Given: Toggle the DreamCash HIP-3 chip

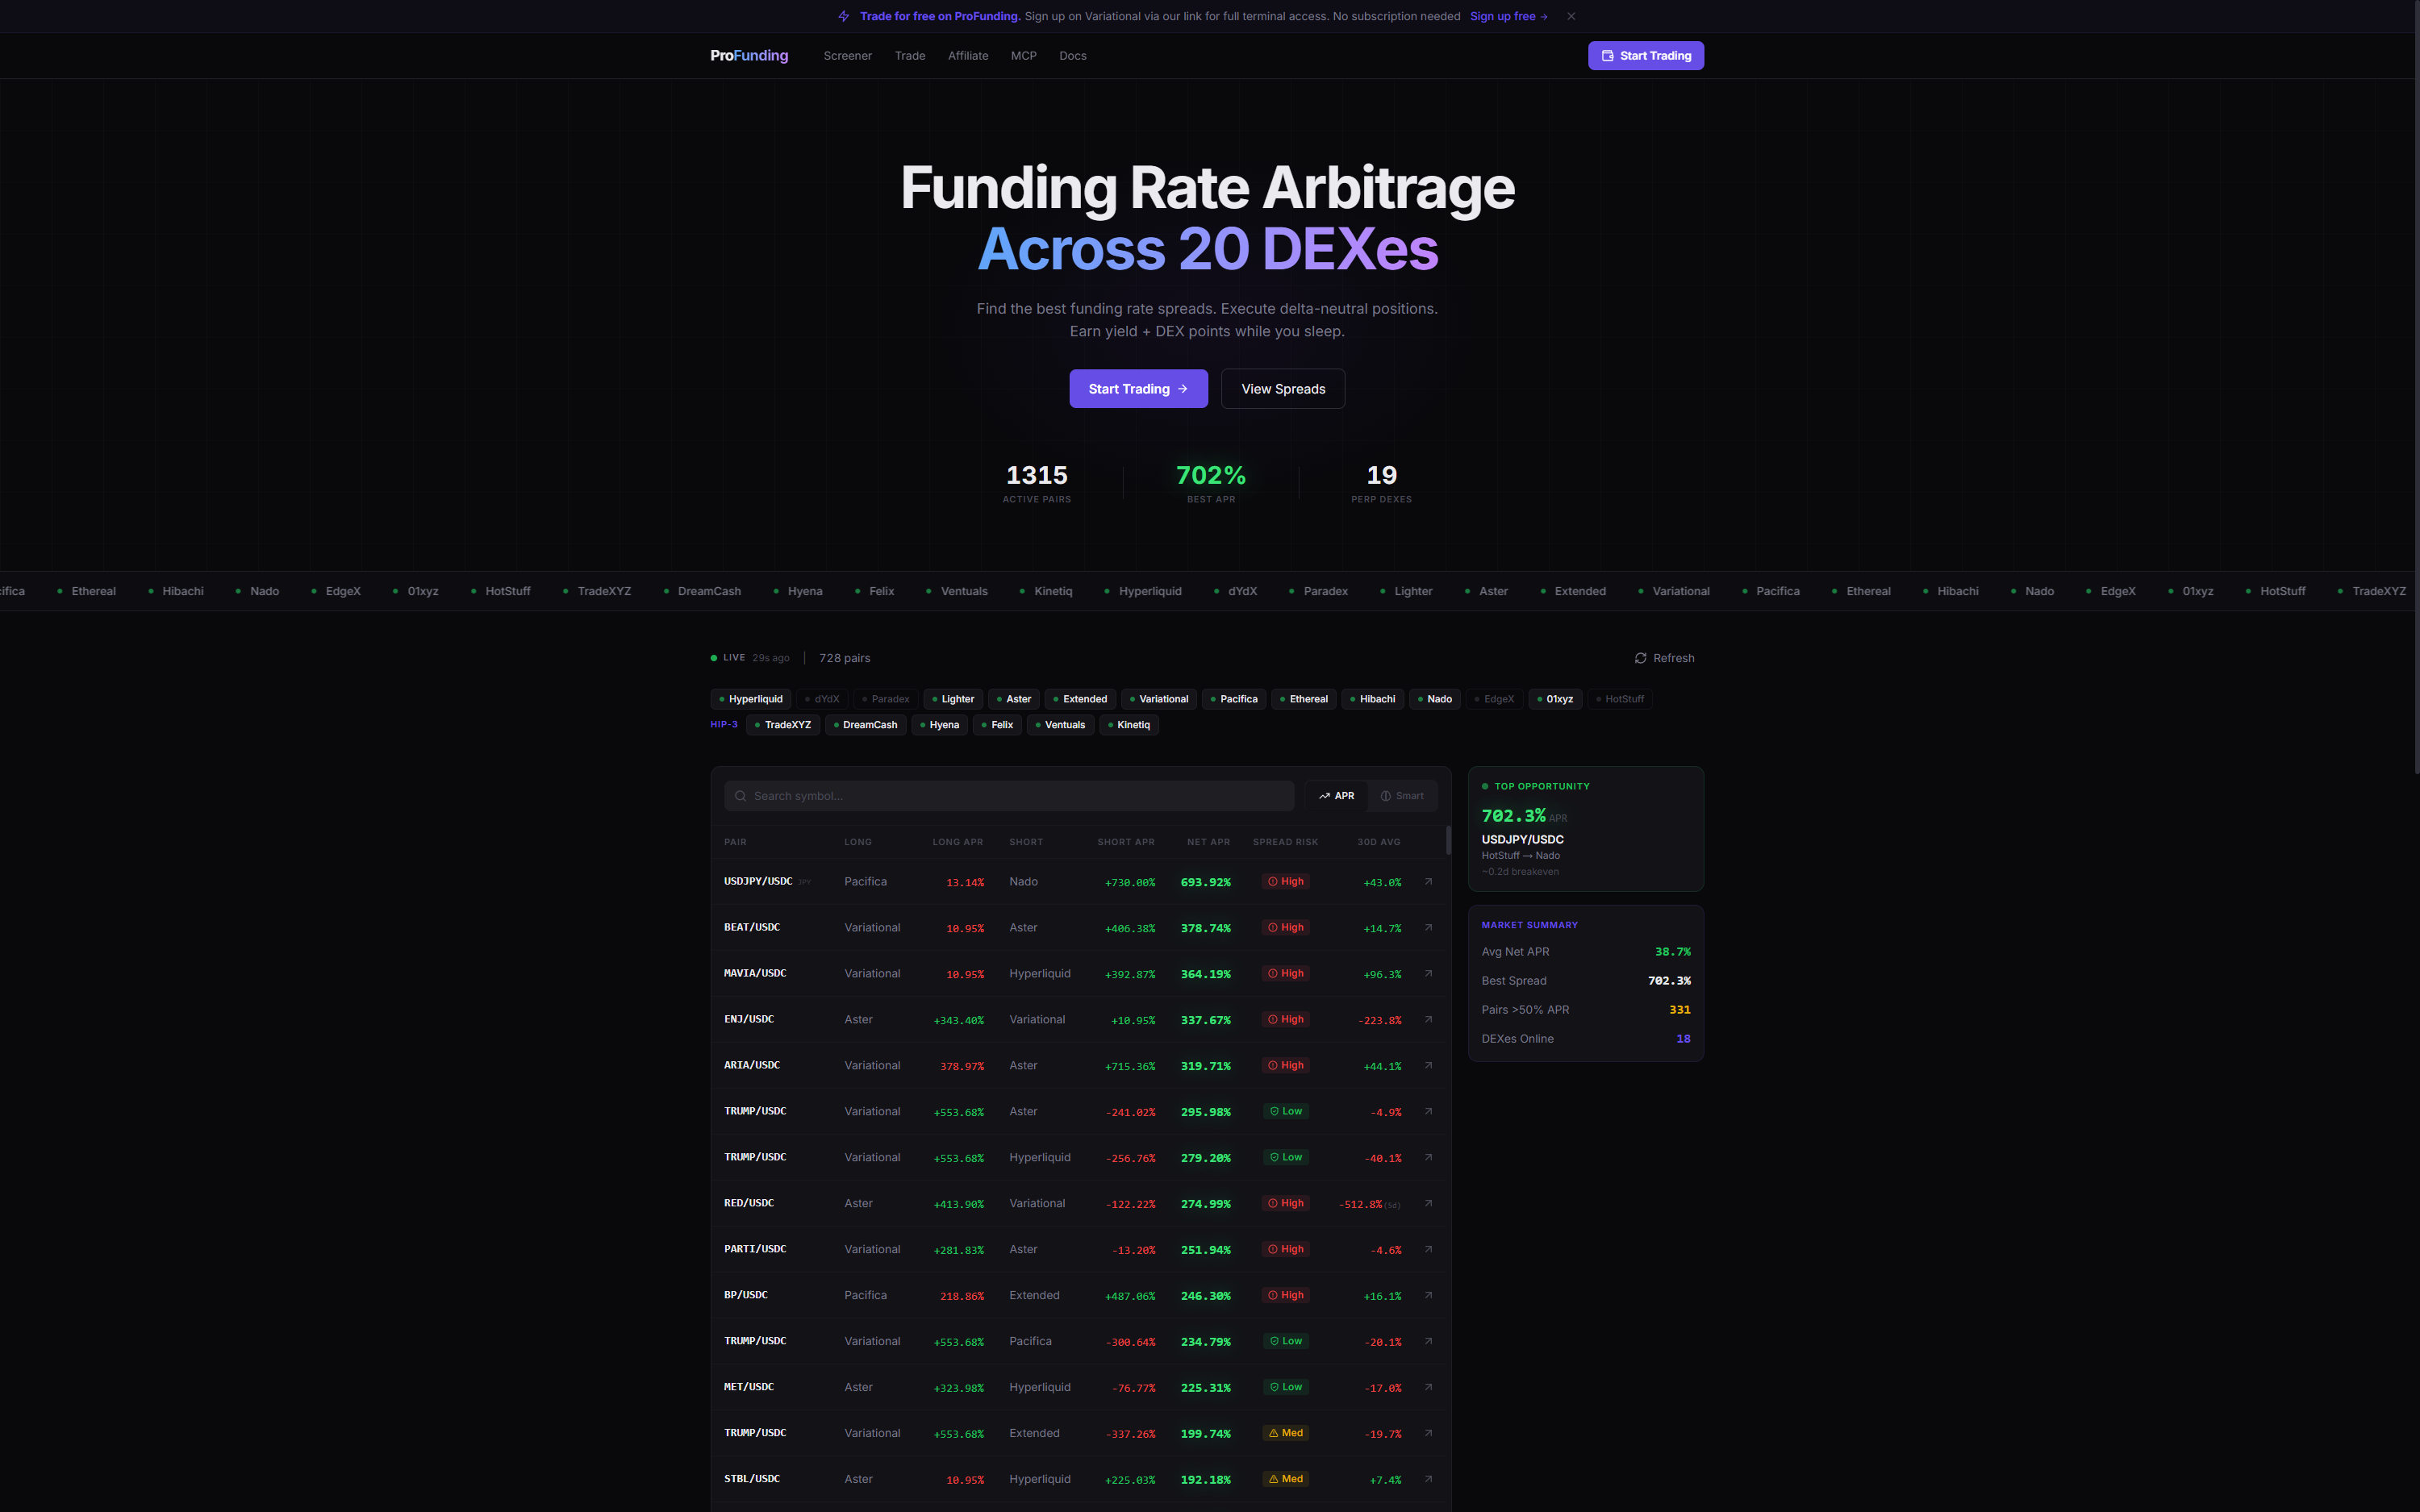Looking at the screenshot, I should click(x=865, y=725).
